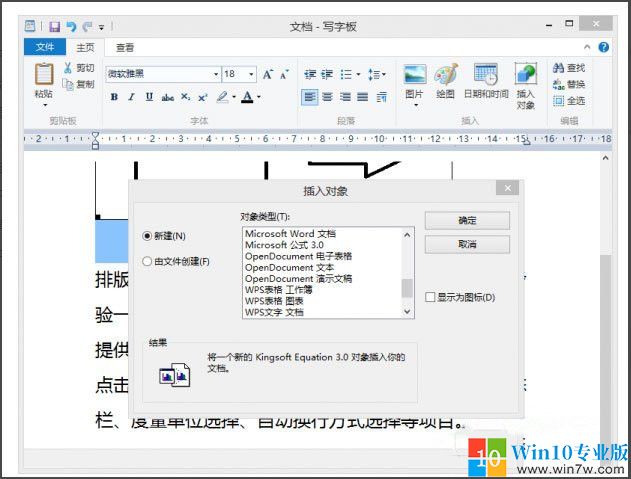This screenshot has height=479, width=631.
Task: Select the 新建(N) radio button
Action: (147, 236)
